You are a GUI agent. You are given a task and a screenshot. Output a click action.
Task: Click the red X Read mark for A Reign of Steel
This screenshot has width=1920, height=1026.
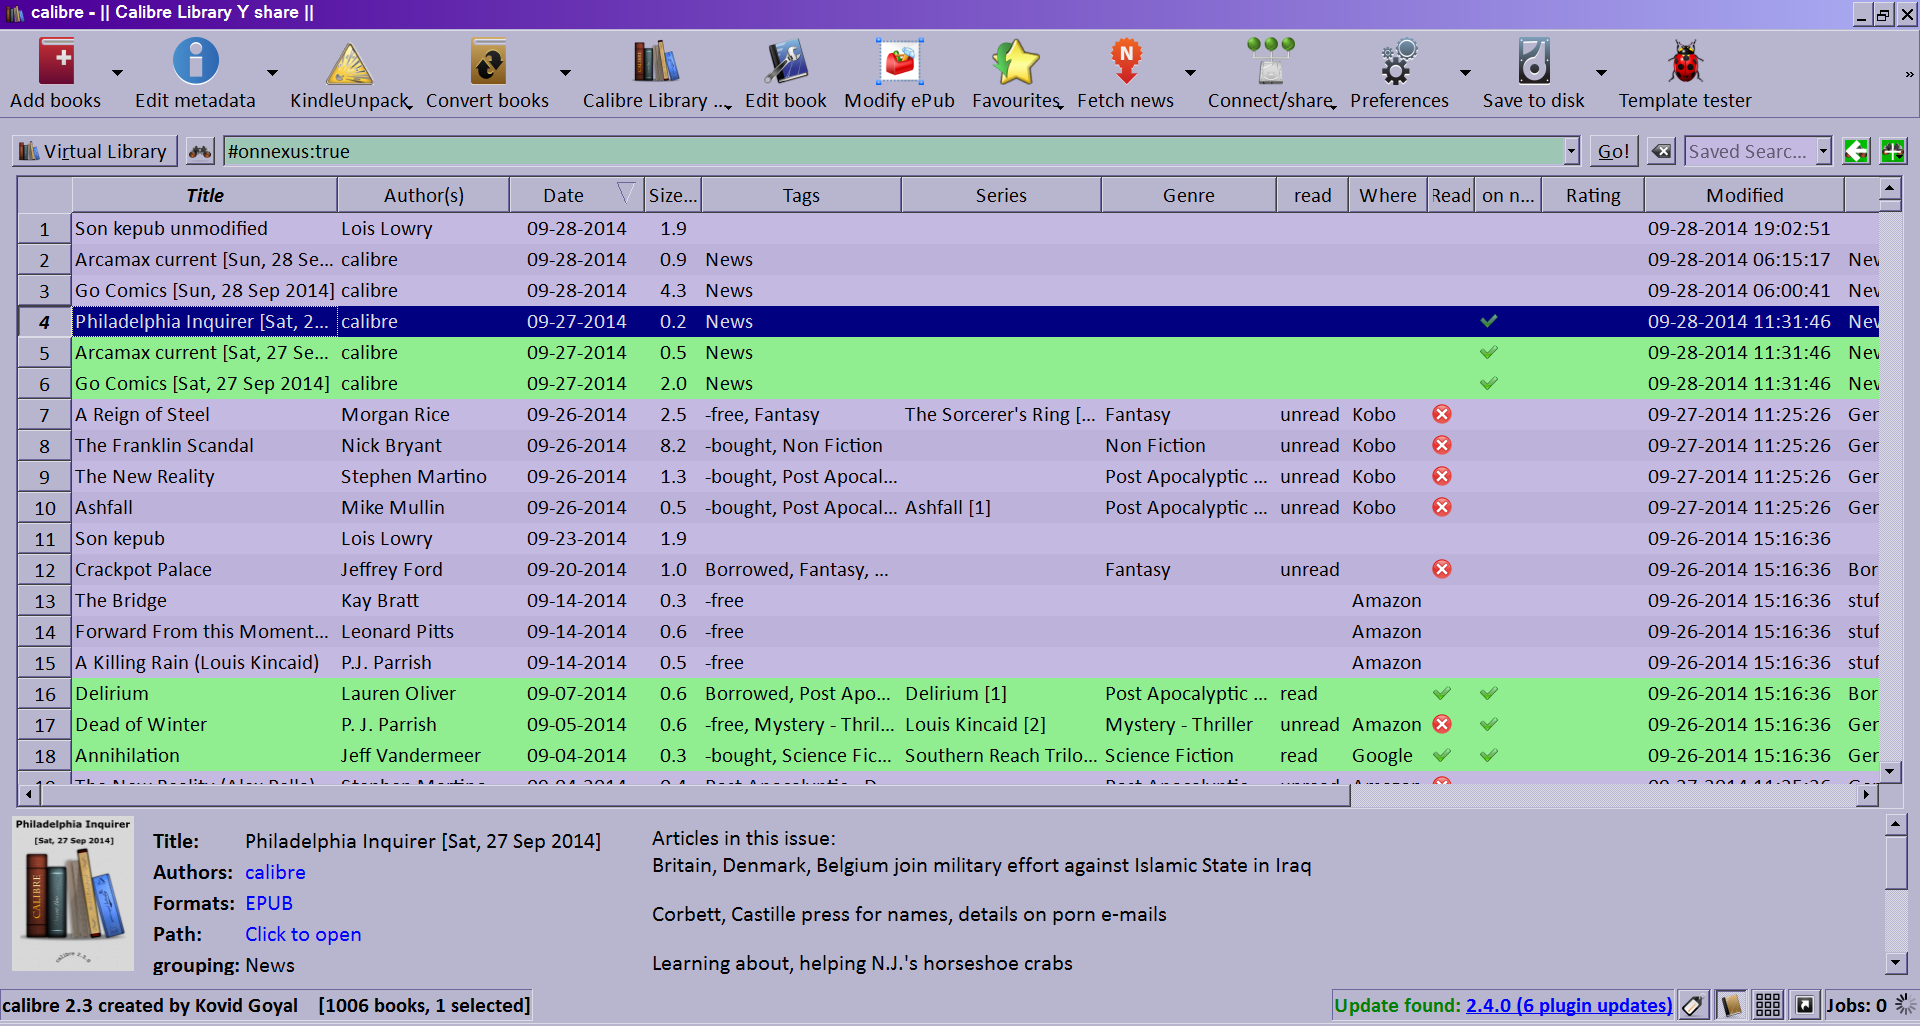[x=1442, y=414]
